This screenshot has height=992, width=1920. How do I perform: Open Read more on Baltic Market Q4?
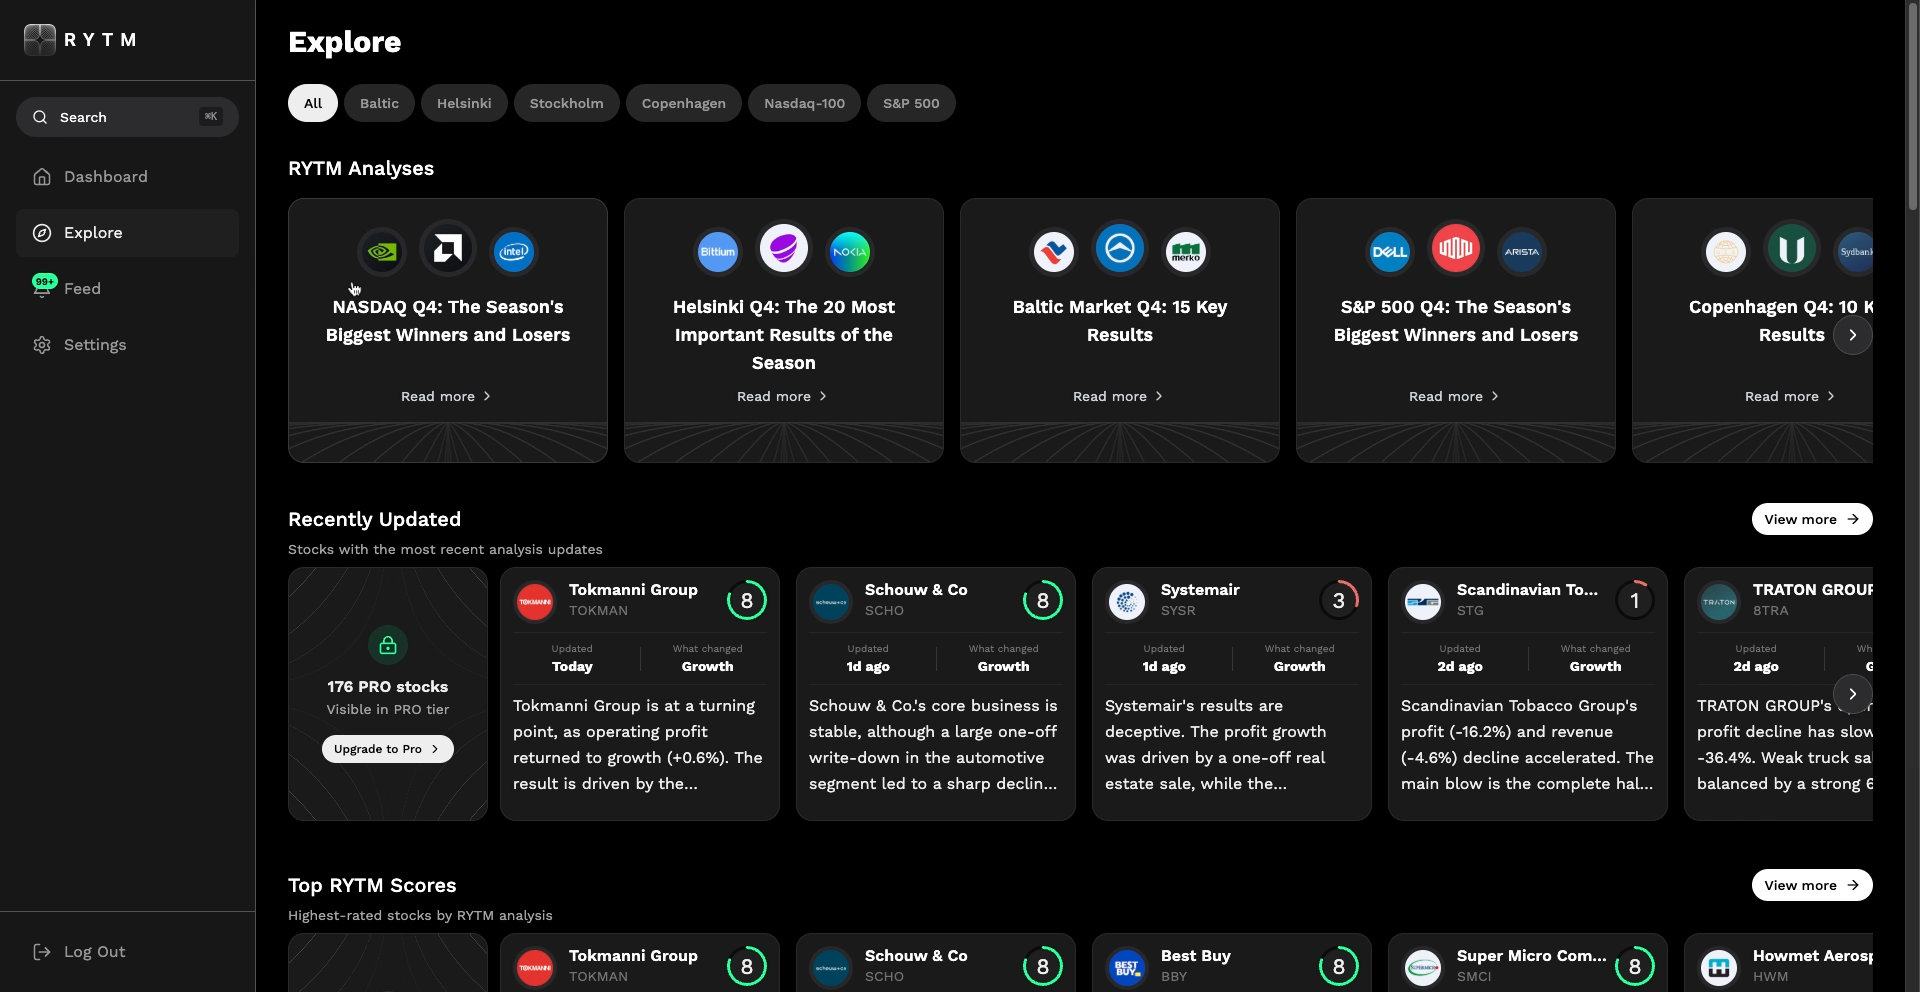1117,396
